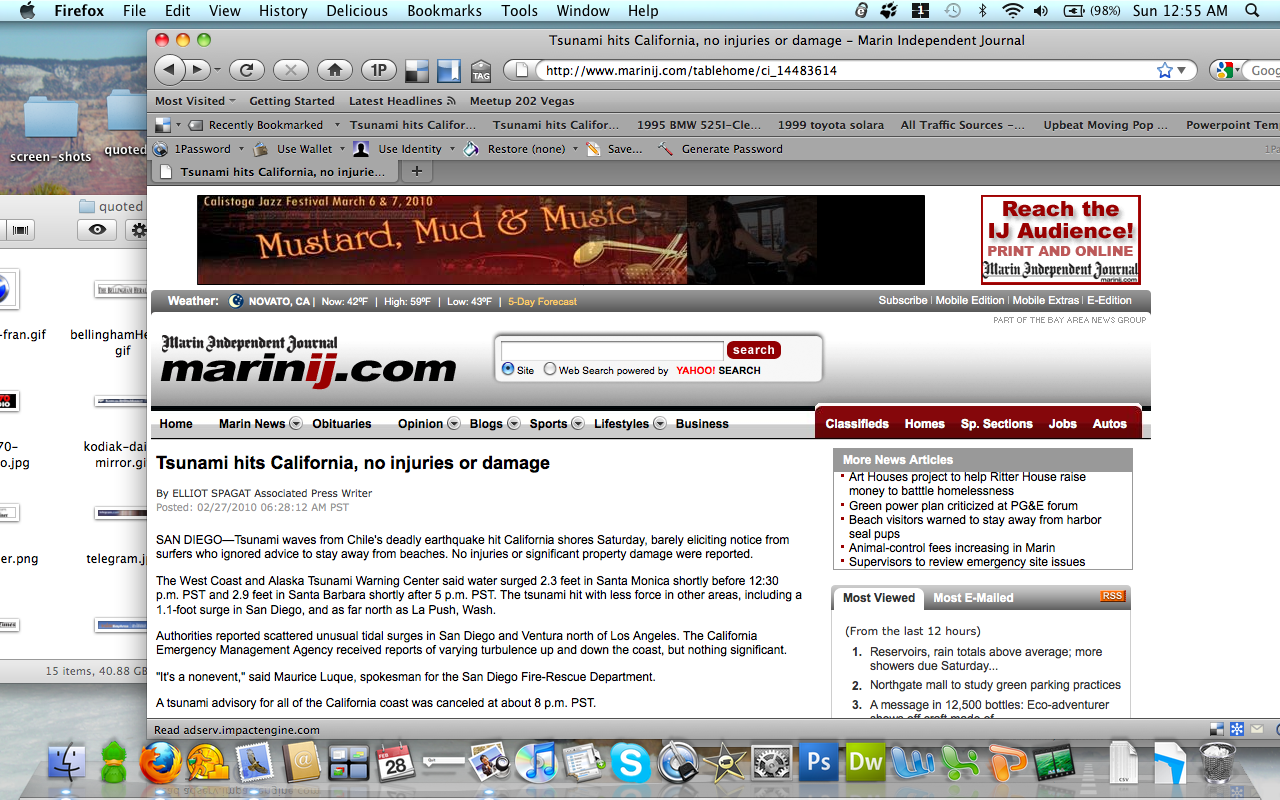This screenshot has width=1280, height=800.
Task: Select the Web Search radio button
Action: click(550, 370)
